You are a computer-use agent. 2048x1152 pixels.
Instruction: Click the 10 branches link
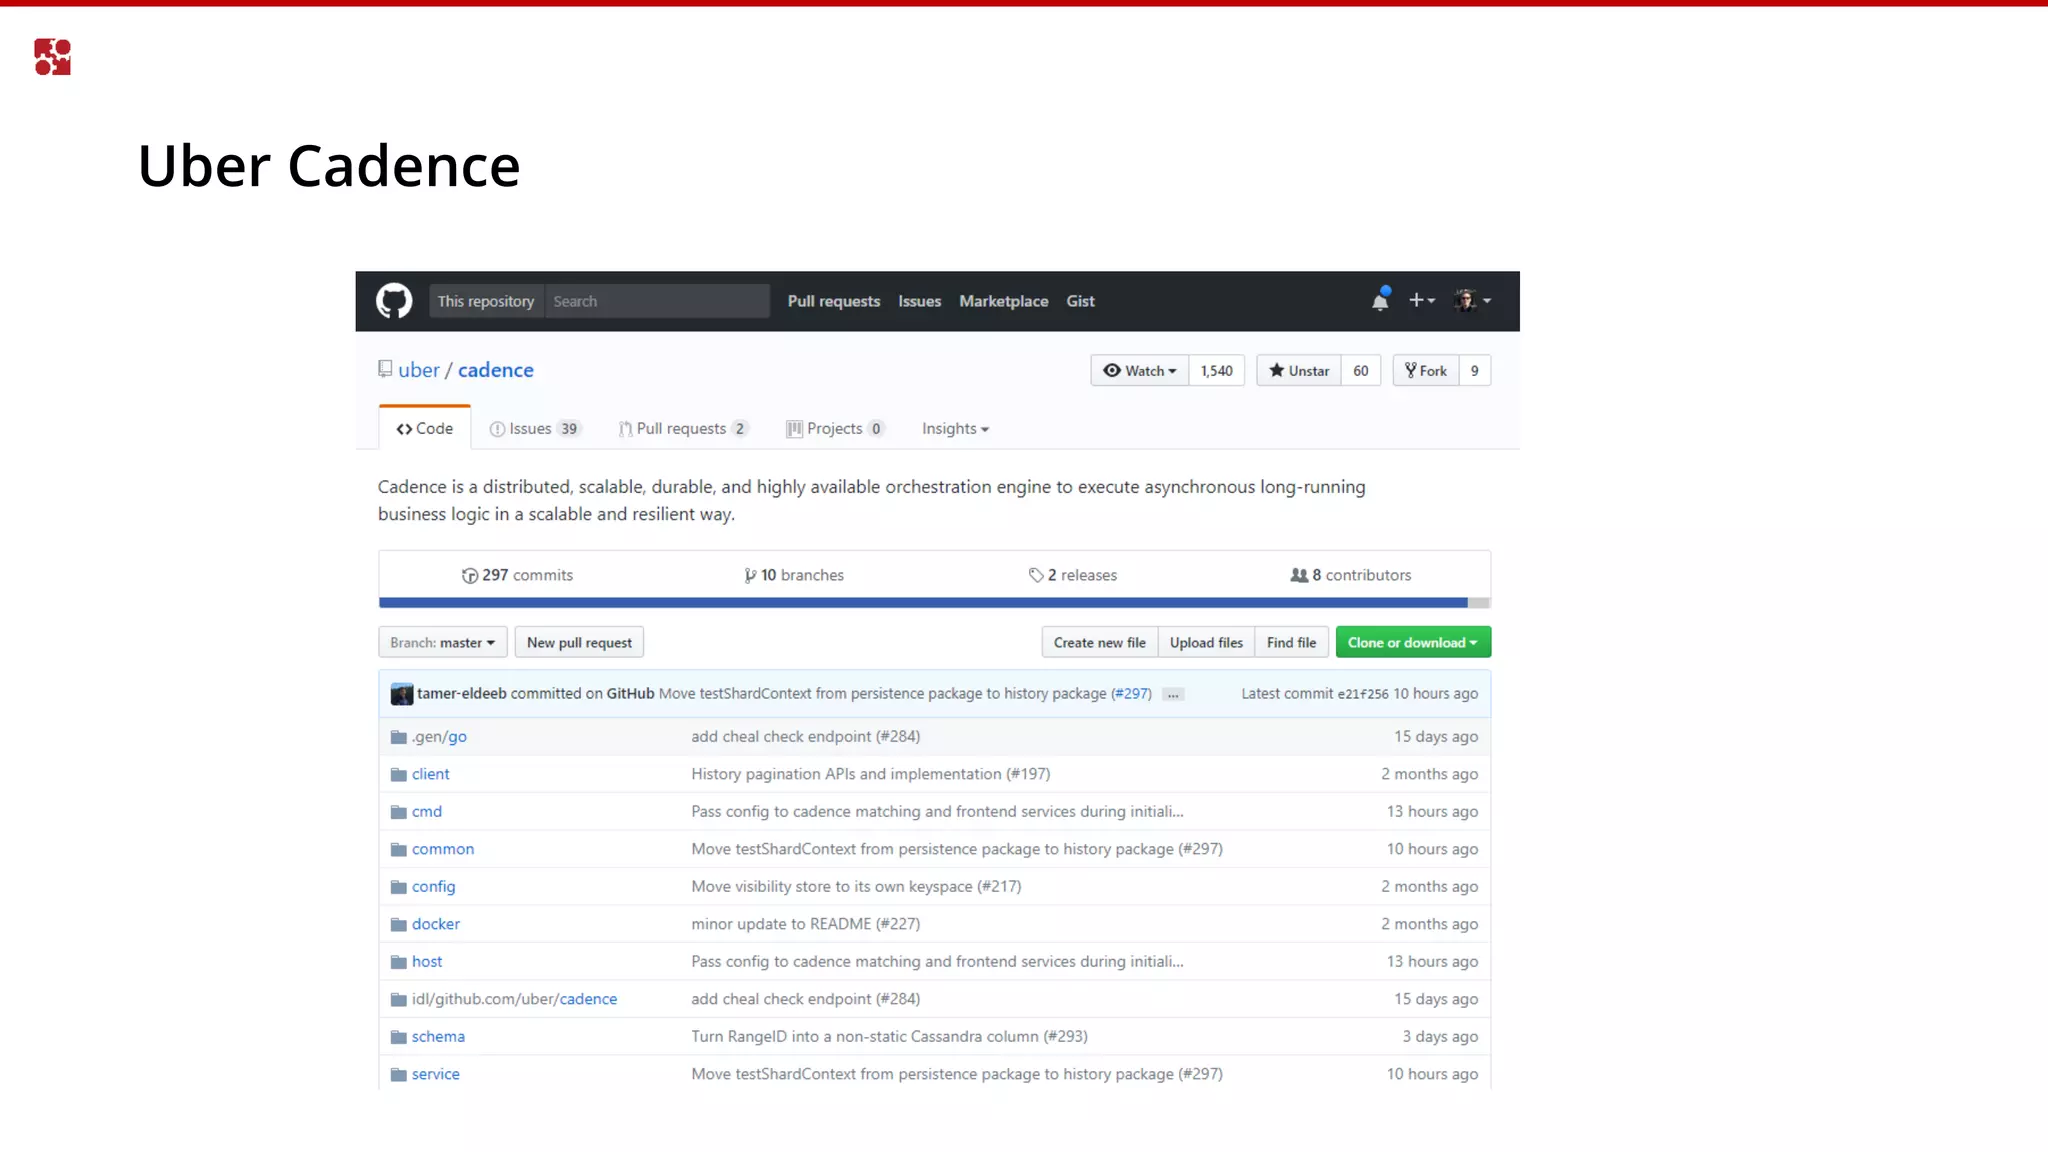tap(795, 575)
